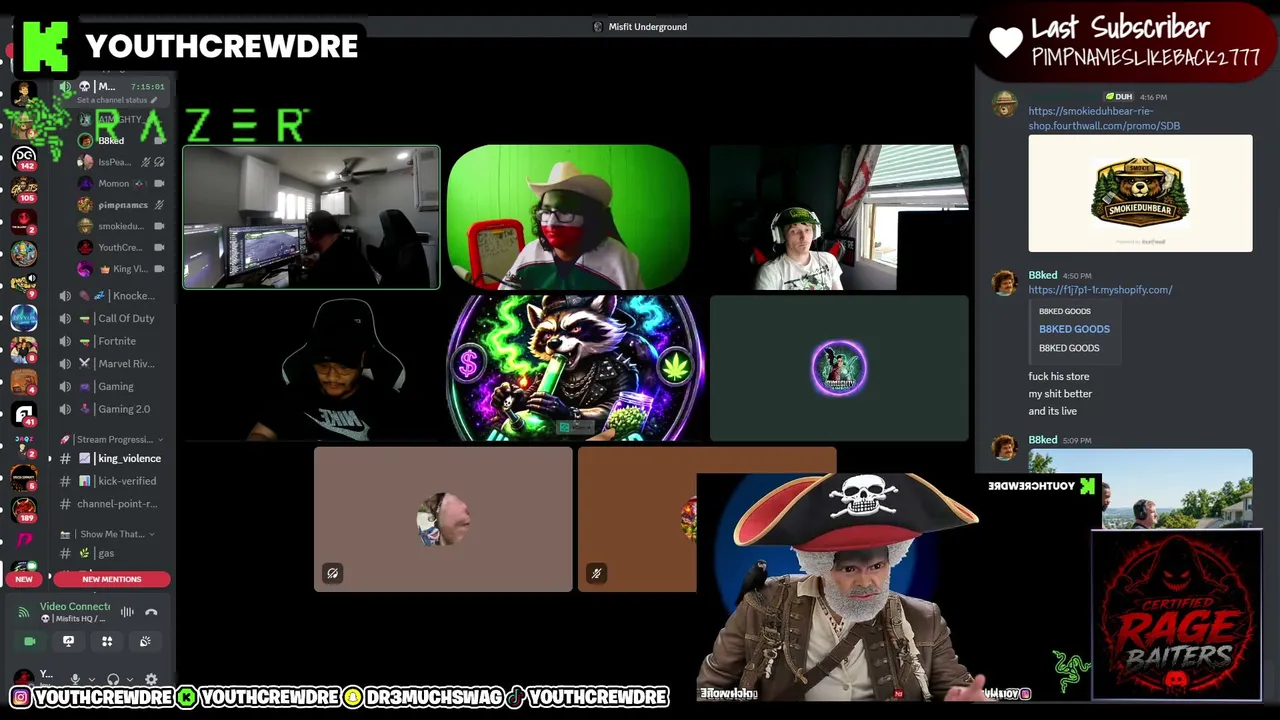Viewport: 1280px width, 720px height.
Task: Focus the raccoon avatar tile
Action: coord(575,369)
